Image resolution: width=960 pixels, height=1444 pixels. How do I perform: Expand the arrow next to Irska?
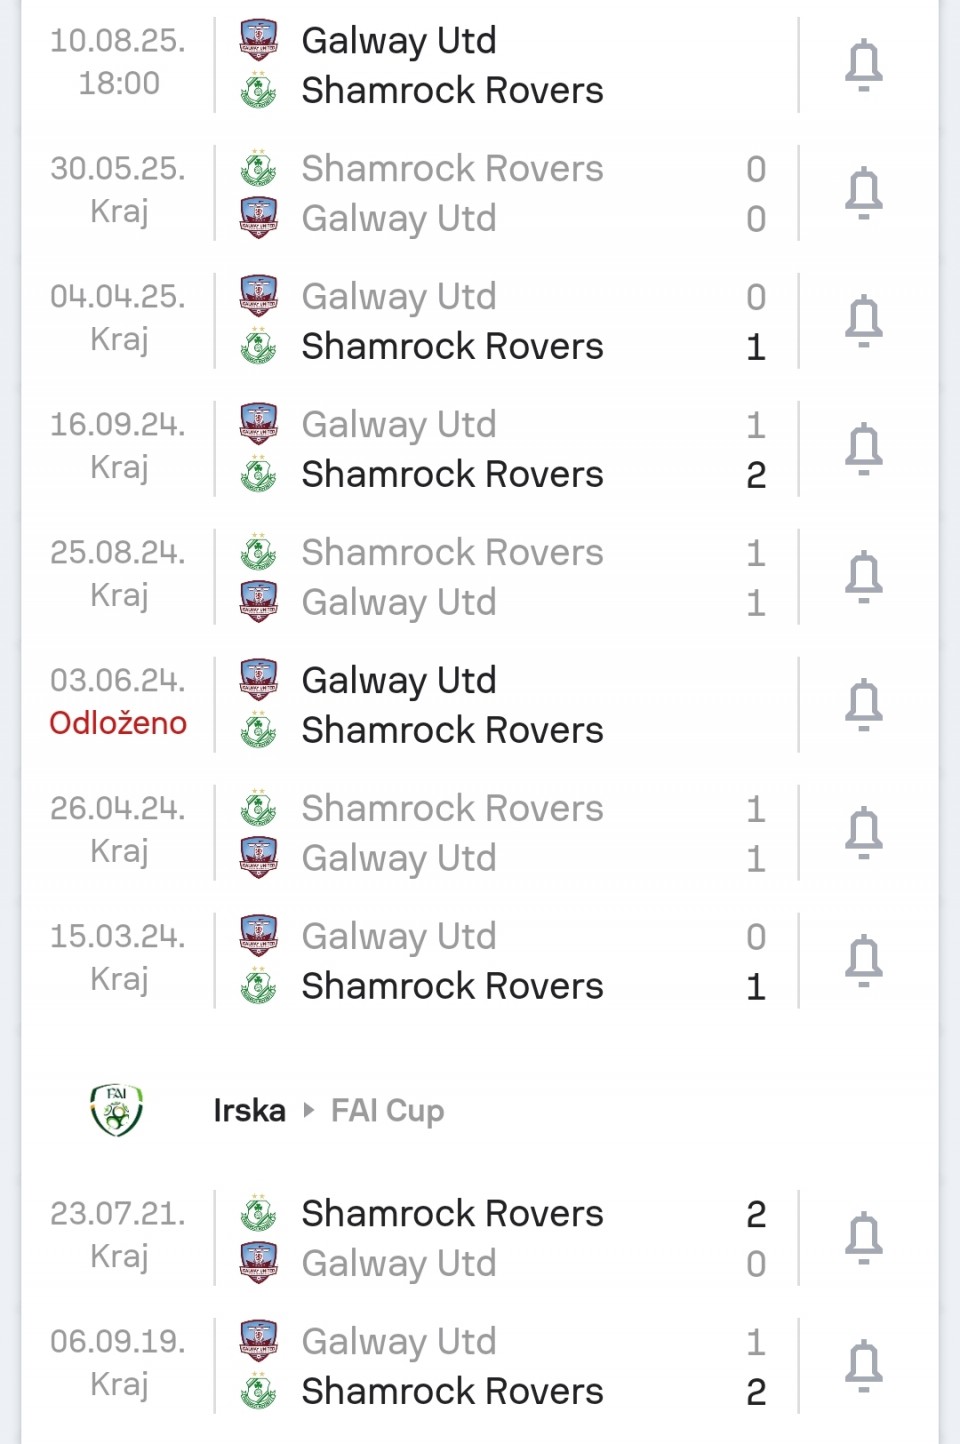pyautogui.click(x=308, y=1110)
